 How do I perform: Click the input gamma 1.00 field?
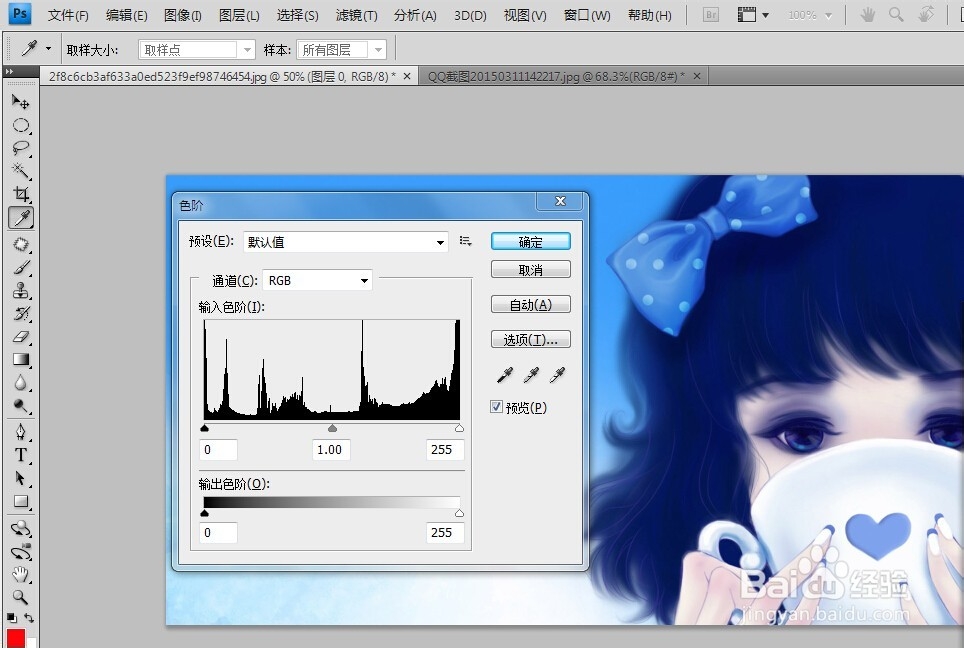tap(331, 449)
